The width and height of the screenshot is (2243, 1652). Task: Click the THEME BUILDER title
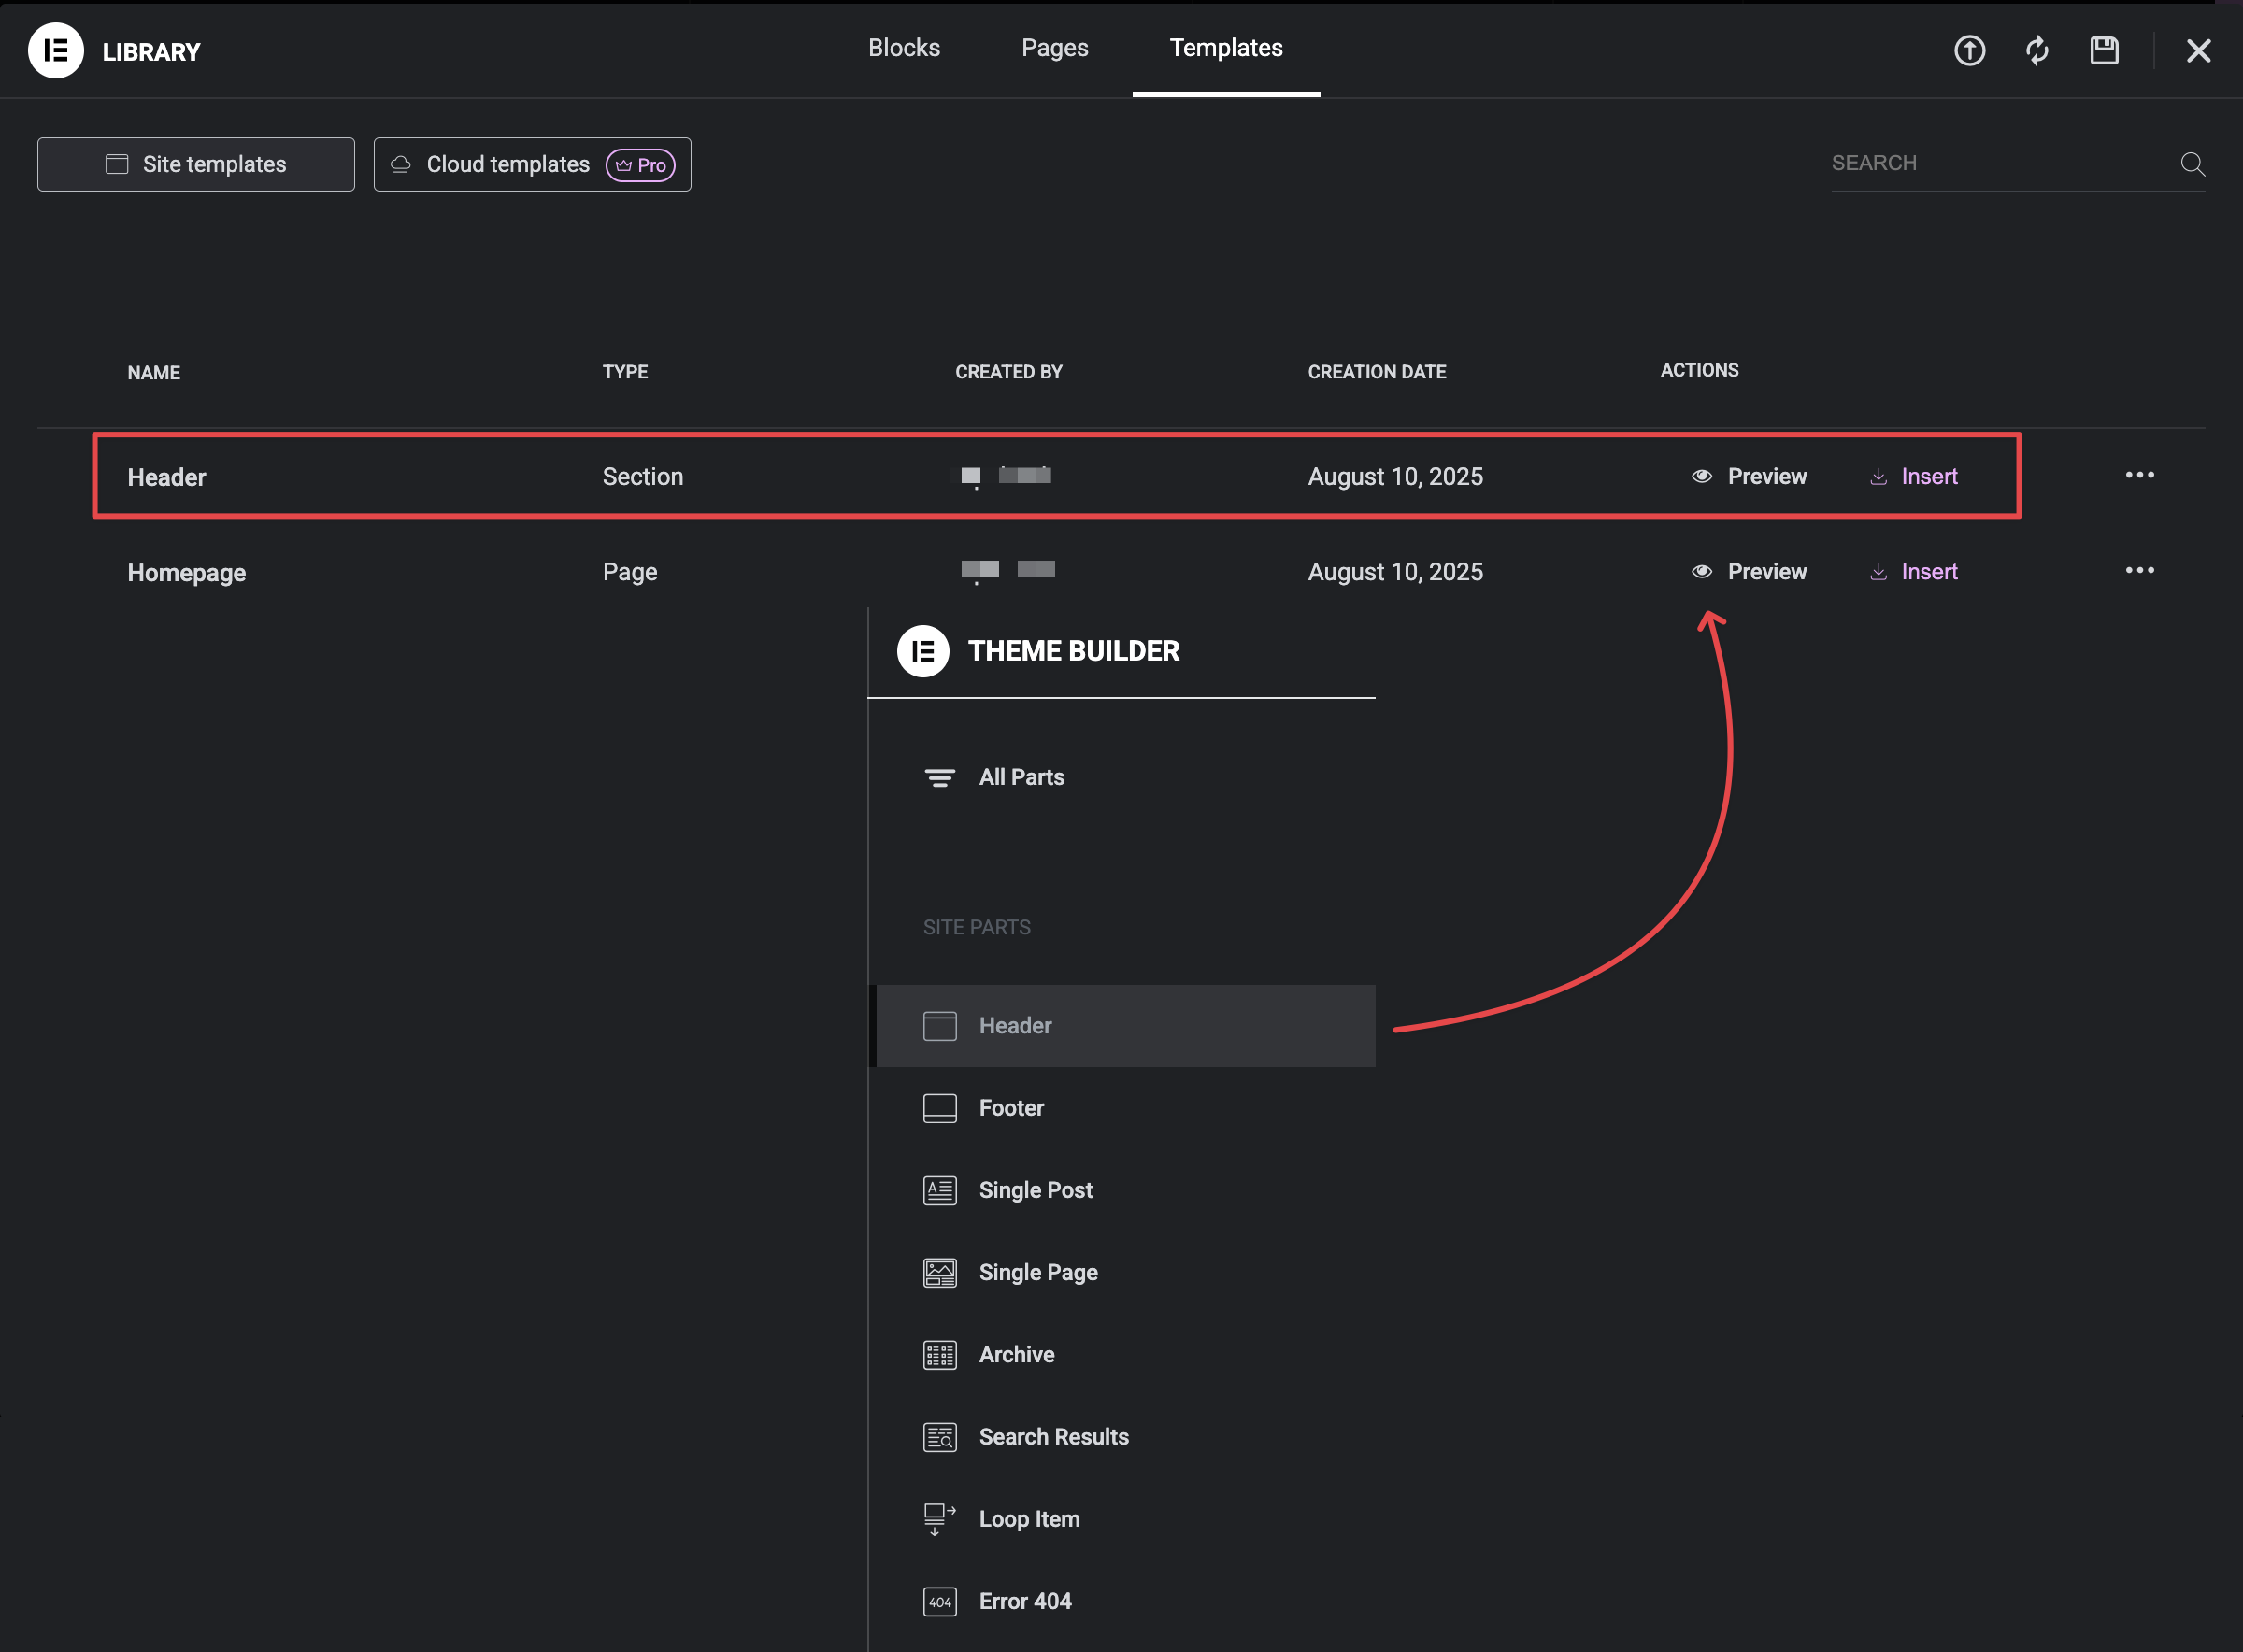1073,651
